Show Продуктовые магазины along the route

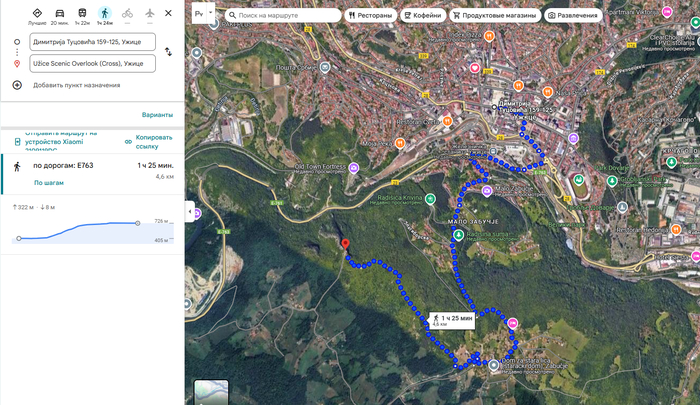494,16
